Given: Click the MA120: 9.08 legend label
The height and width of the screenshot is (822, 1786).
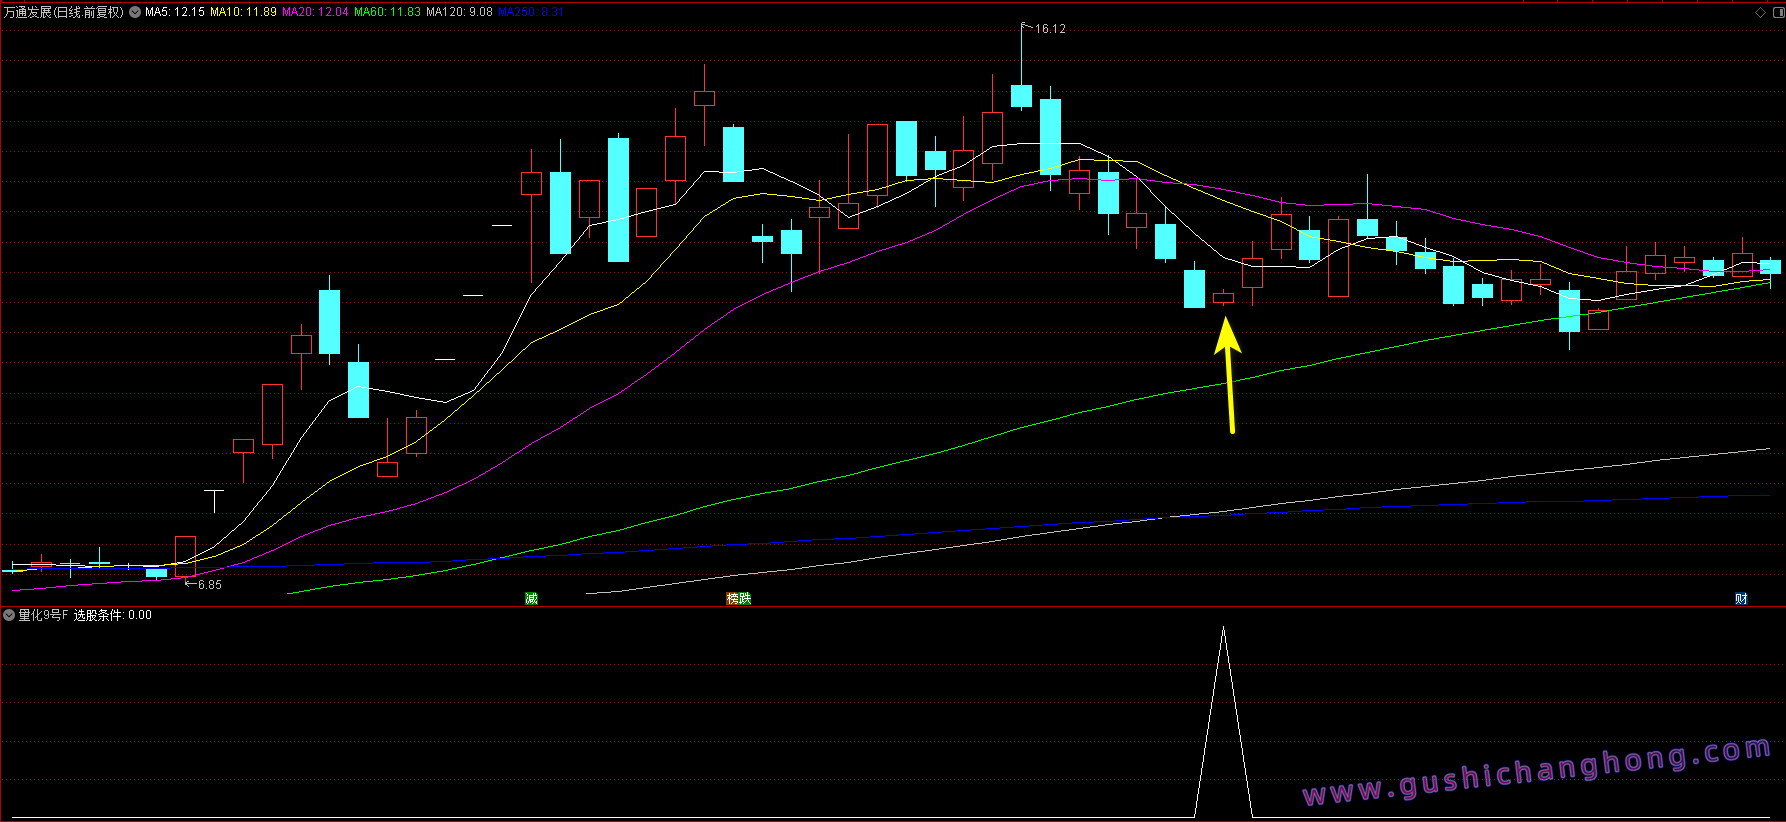Looking at the screenshot, I should (459, 12).
